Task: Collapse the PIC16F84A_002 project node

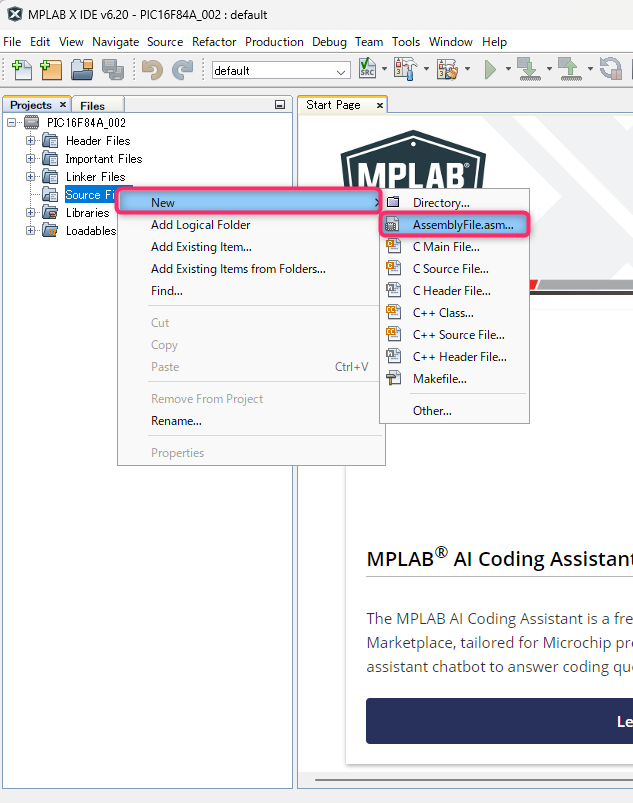Action: point(11,122)
